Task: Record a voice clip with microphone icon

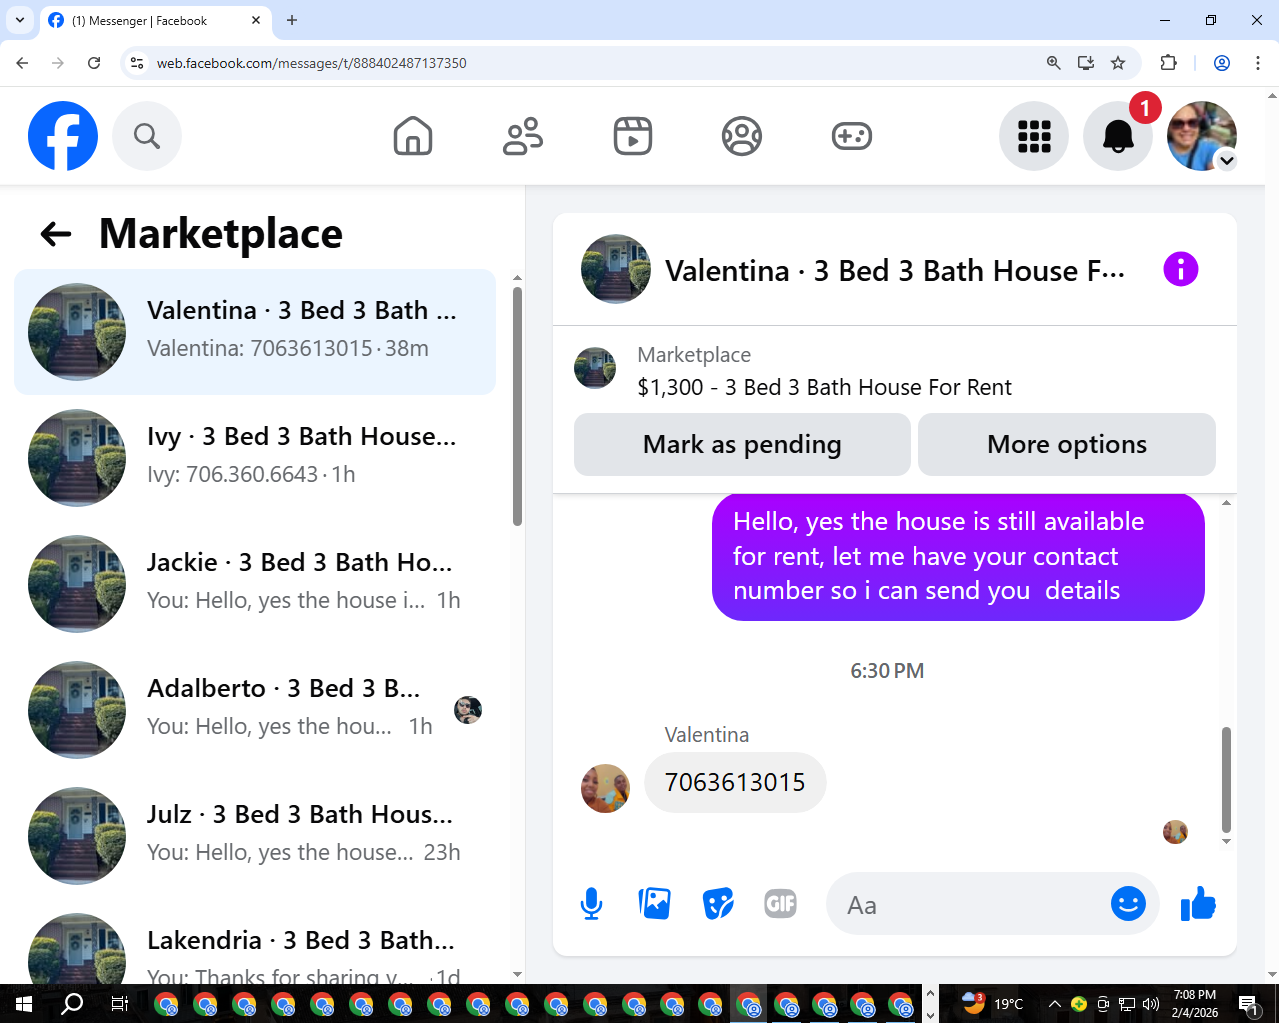Action: coord(592,904)
